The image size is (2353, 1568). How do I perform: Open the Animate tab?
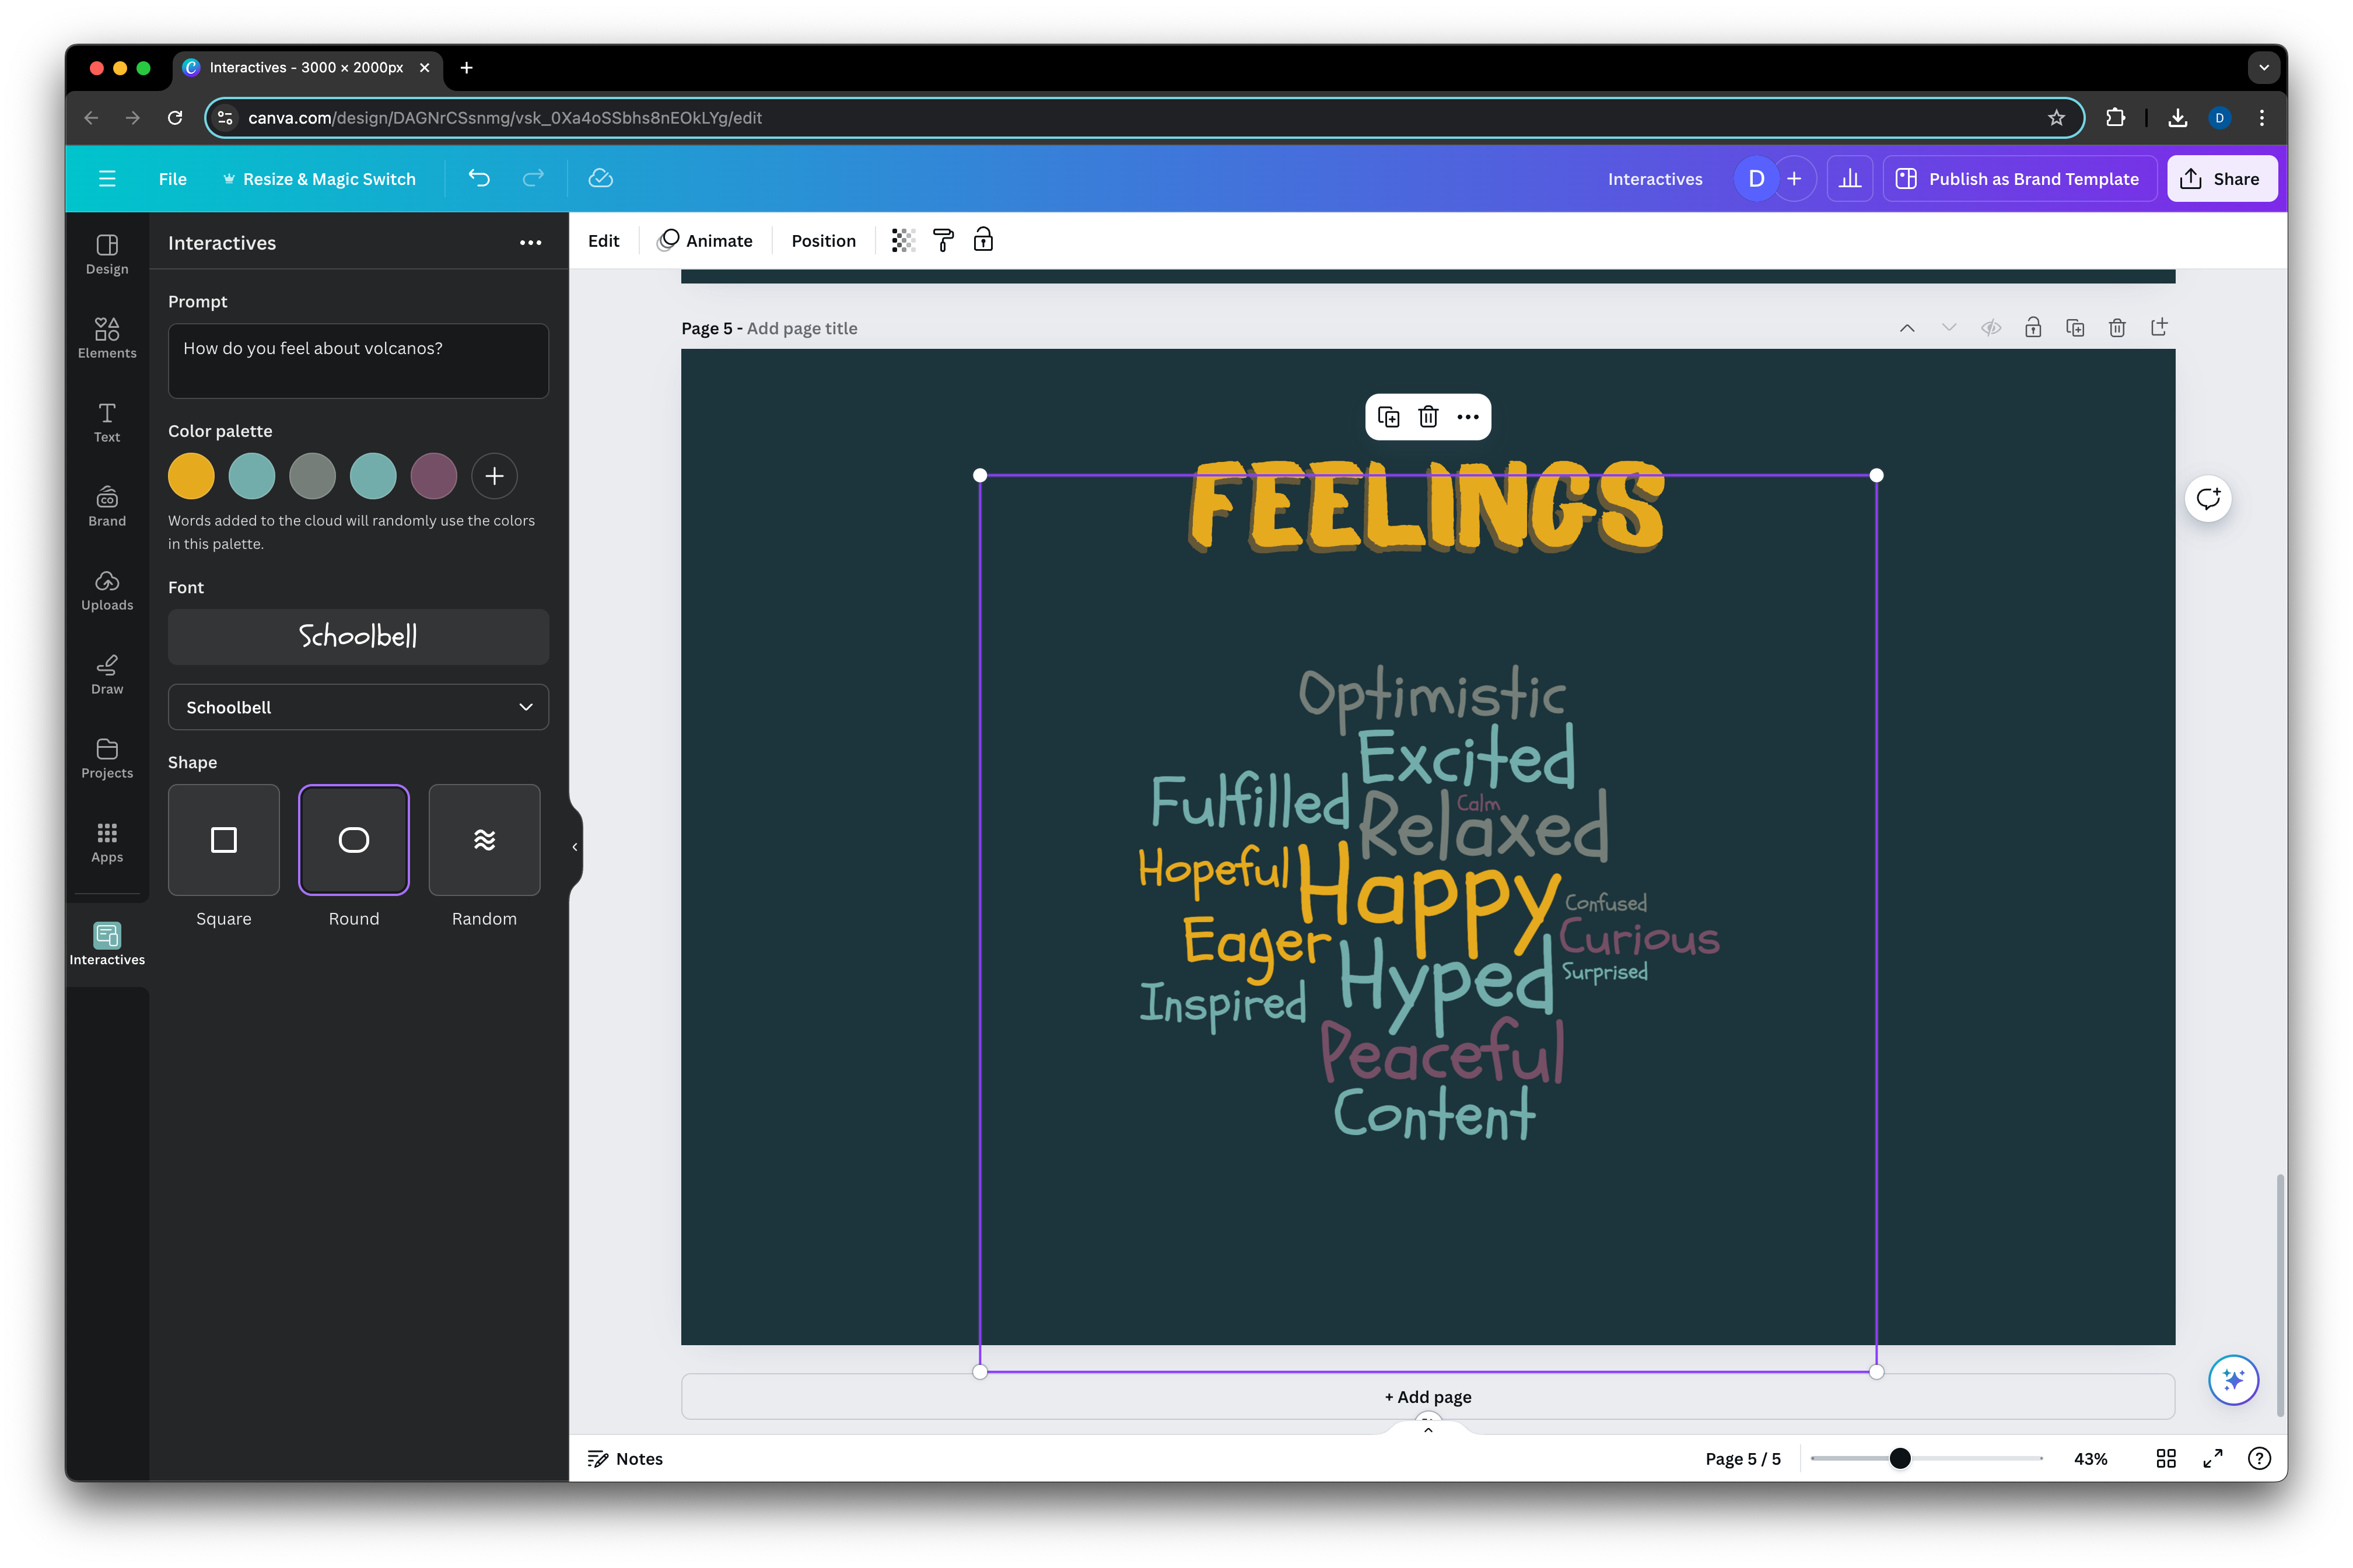[705, 240]
